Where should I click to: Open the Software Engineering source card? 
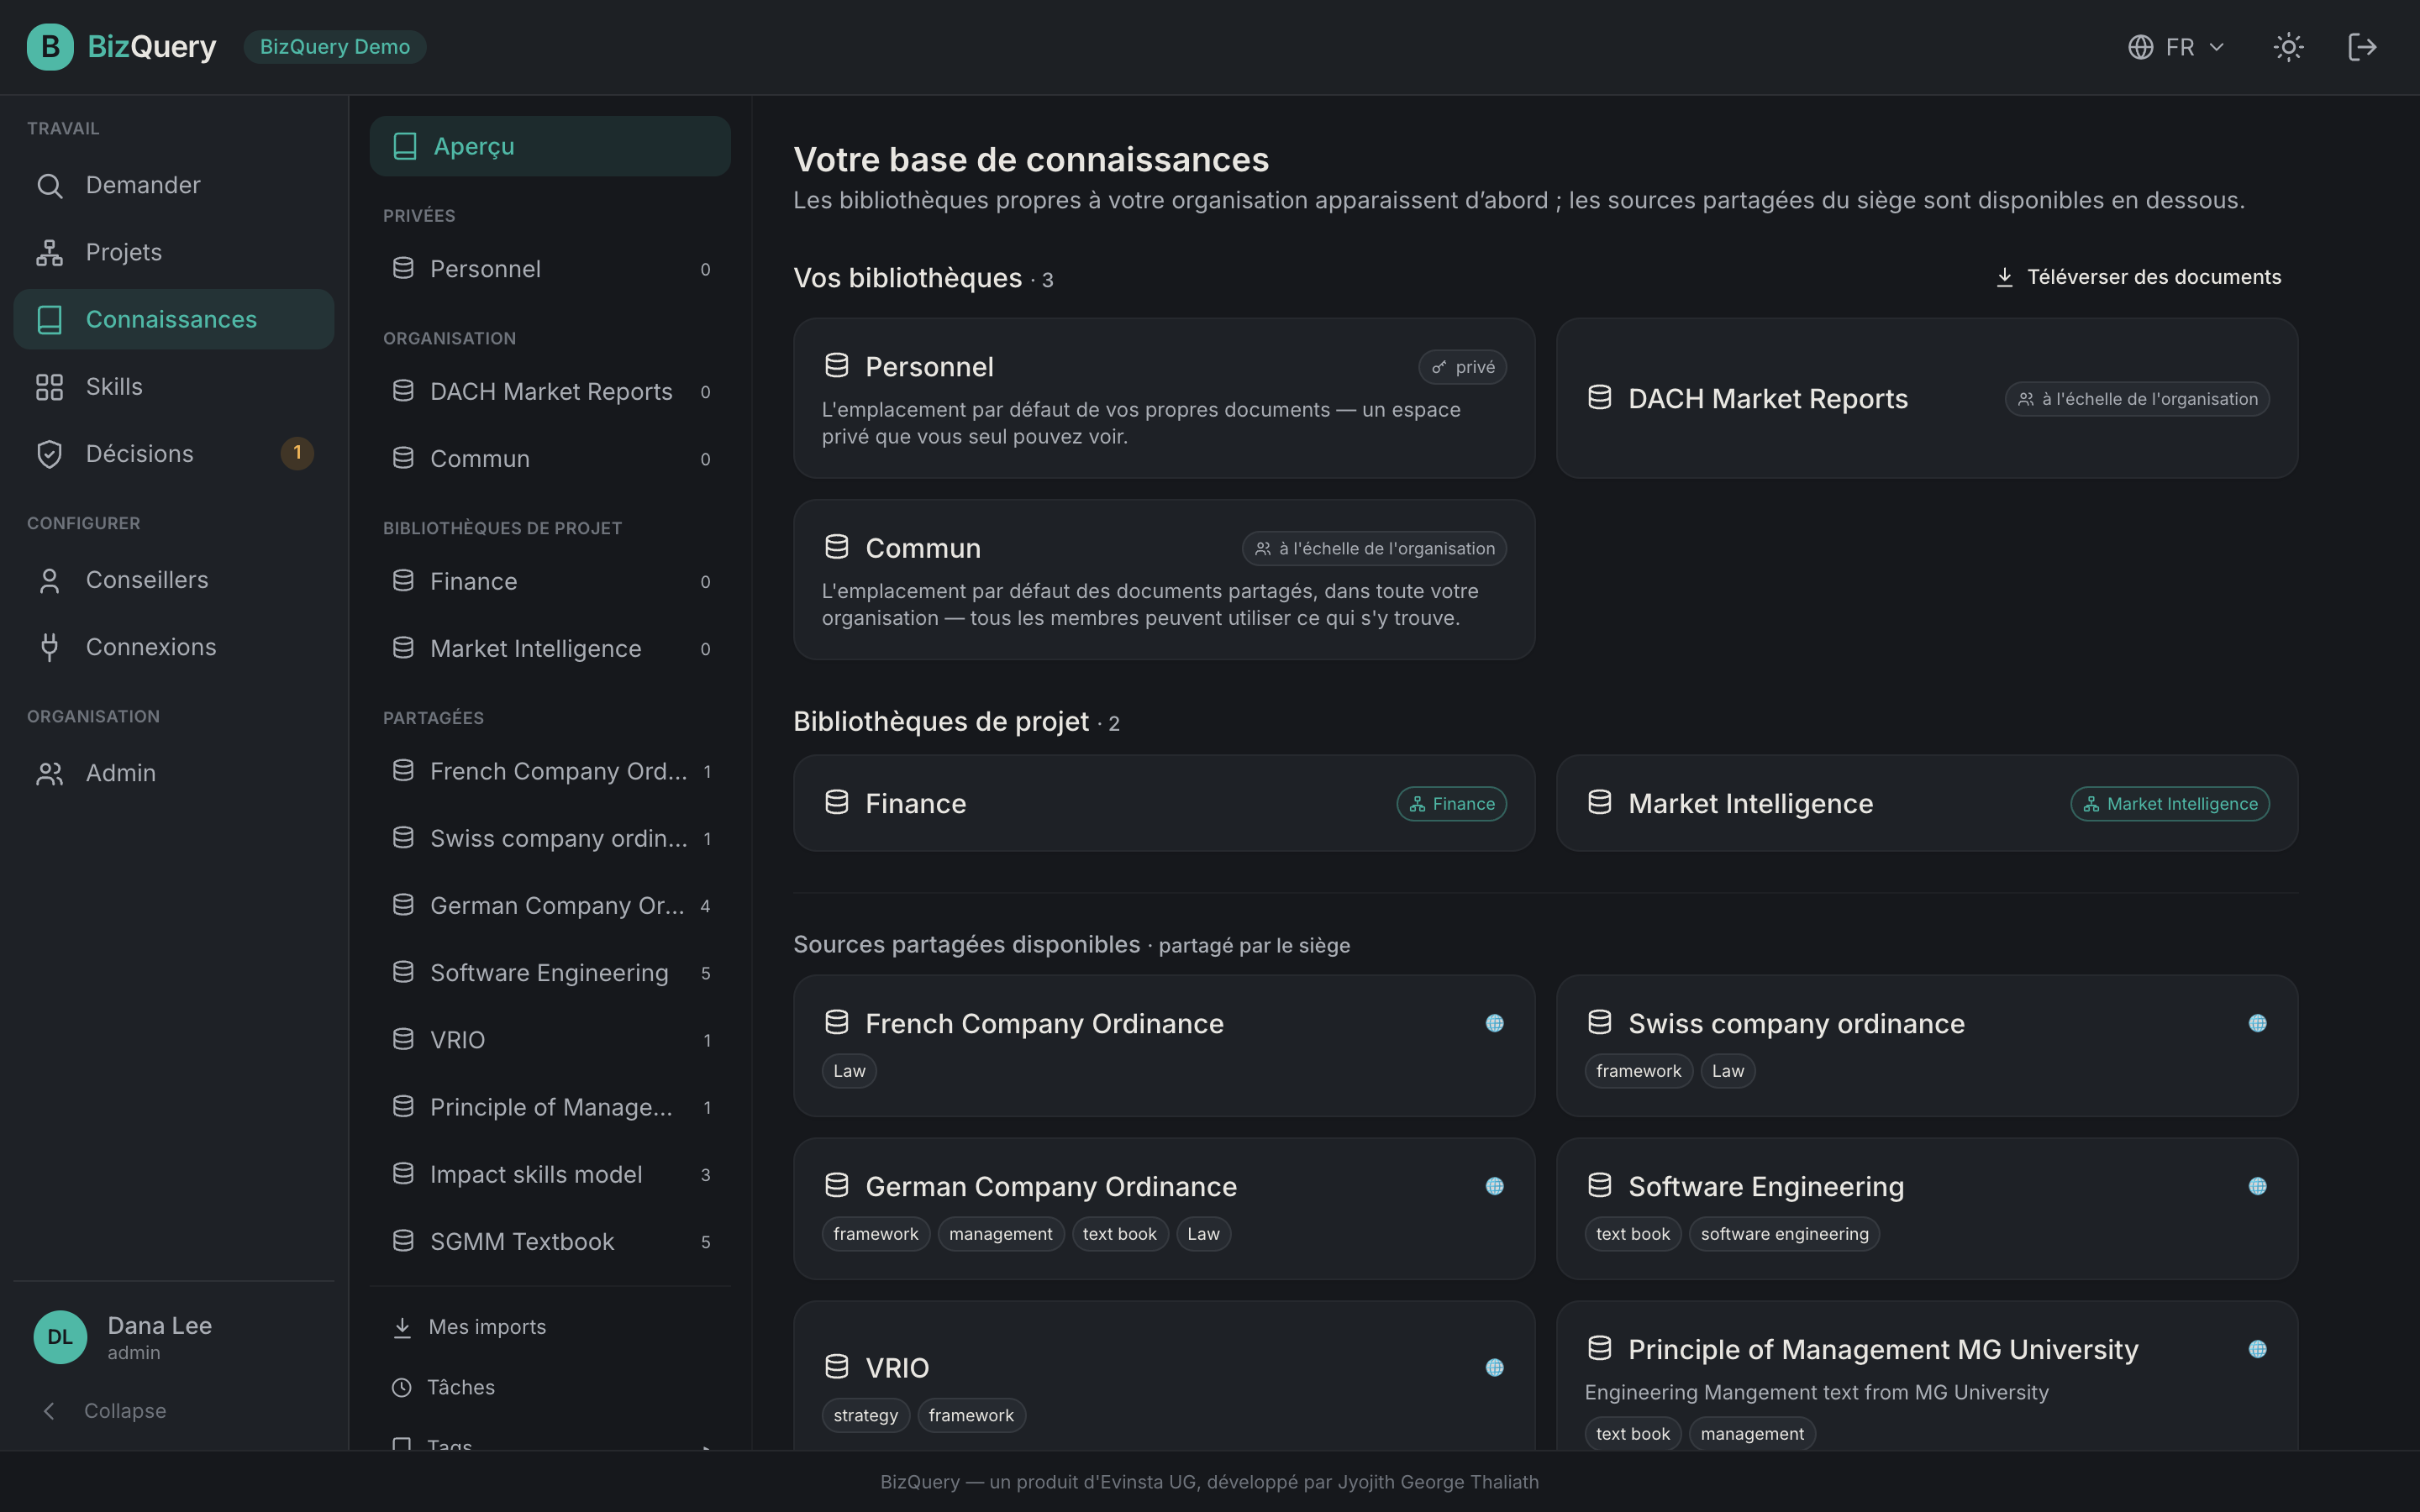pos(1926,1209)
